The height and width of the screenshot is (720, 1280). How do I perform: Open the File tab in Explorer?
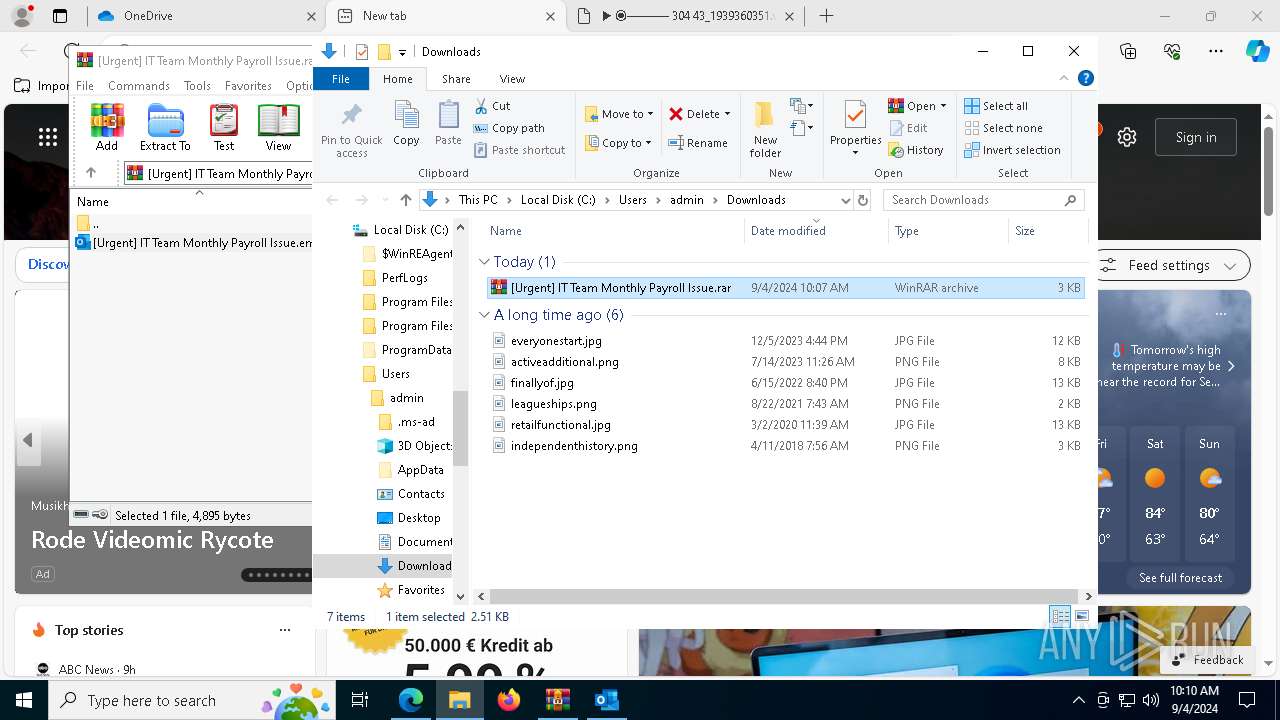click(x=341, y=79)
